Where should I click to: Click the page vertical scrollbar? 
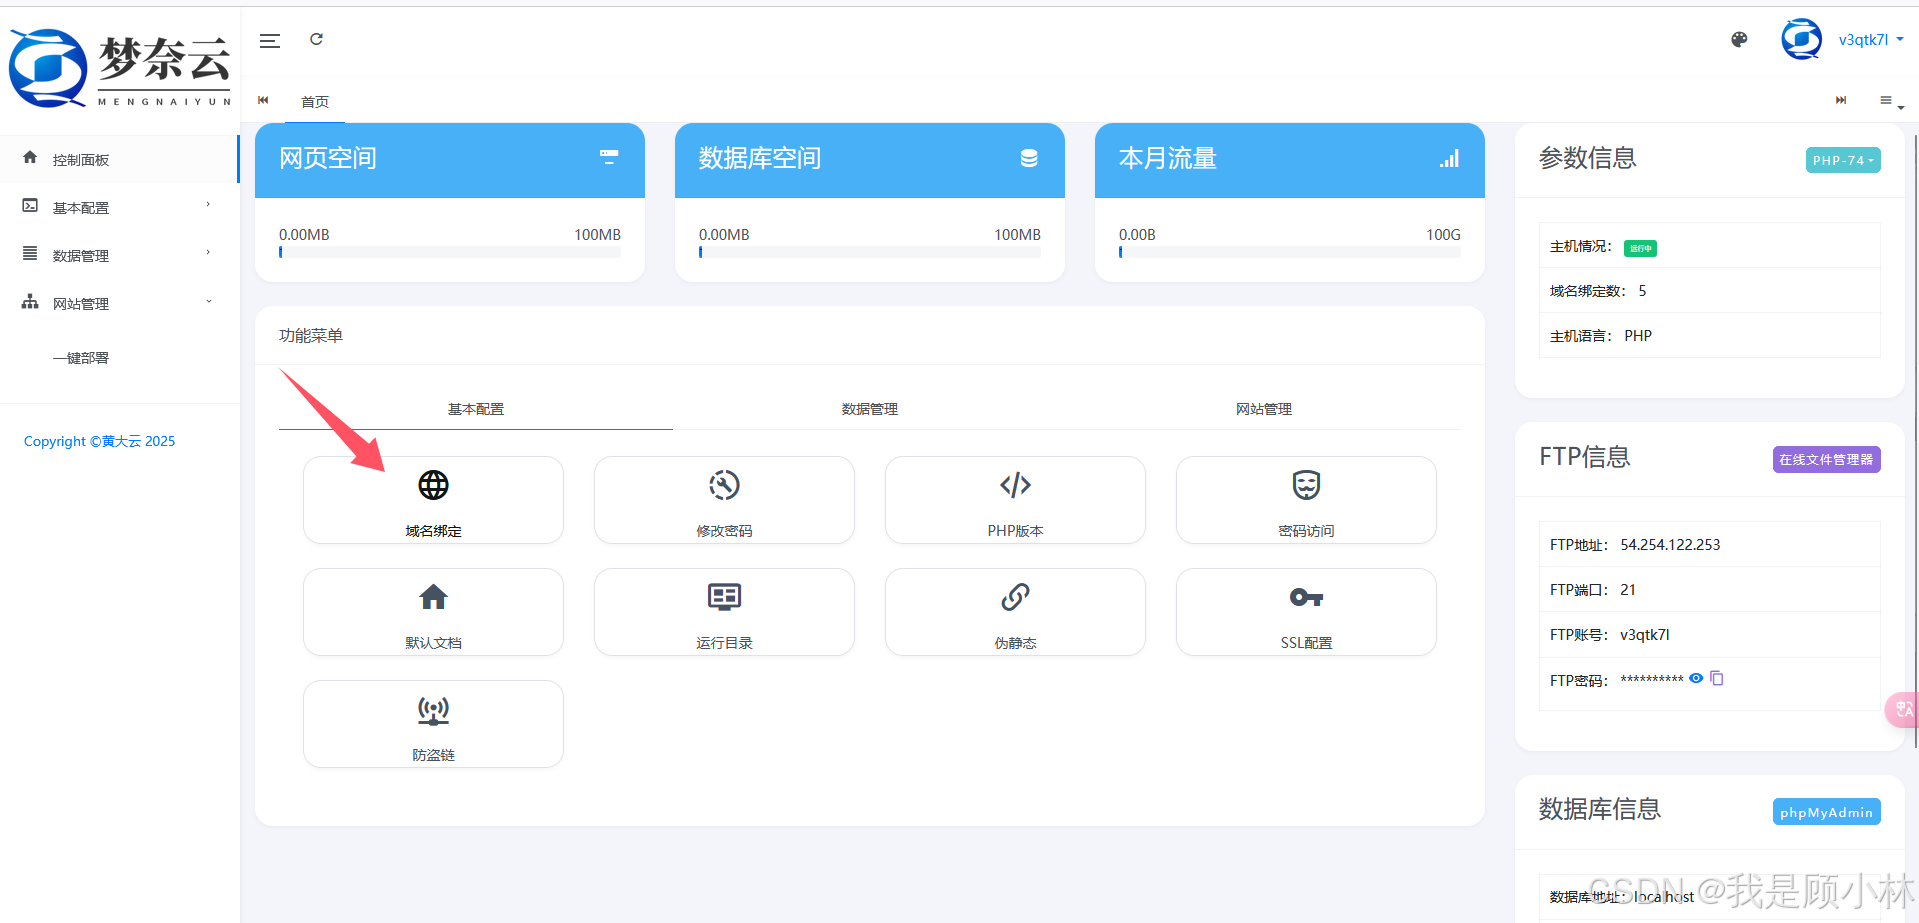click(x=1915, y=440)
